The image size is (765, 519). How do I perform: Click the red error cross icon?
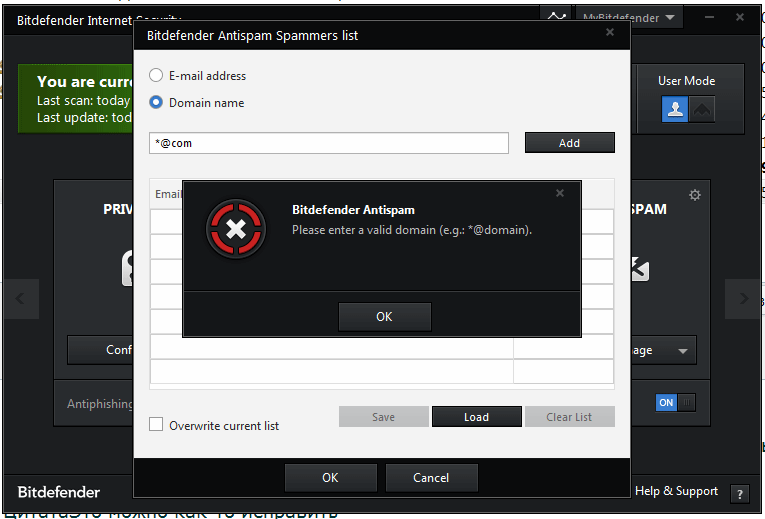click(236, 229)
